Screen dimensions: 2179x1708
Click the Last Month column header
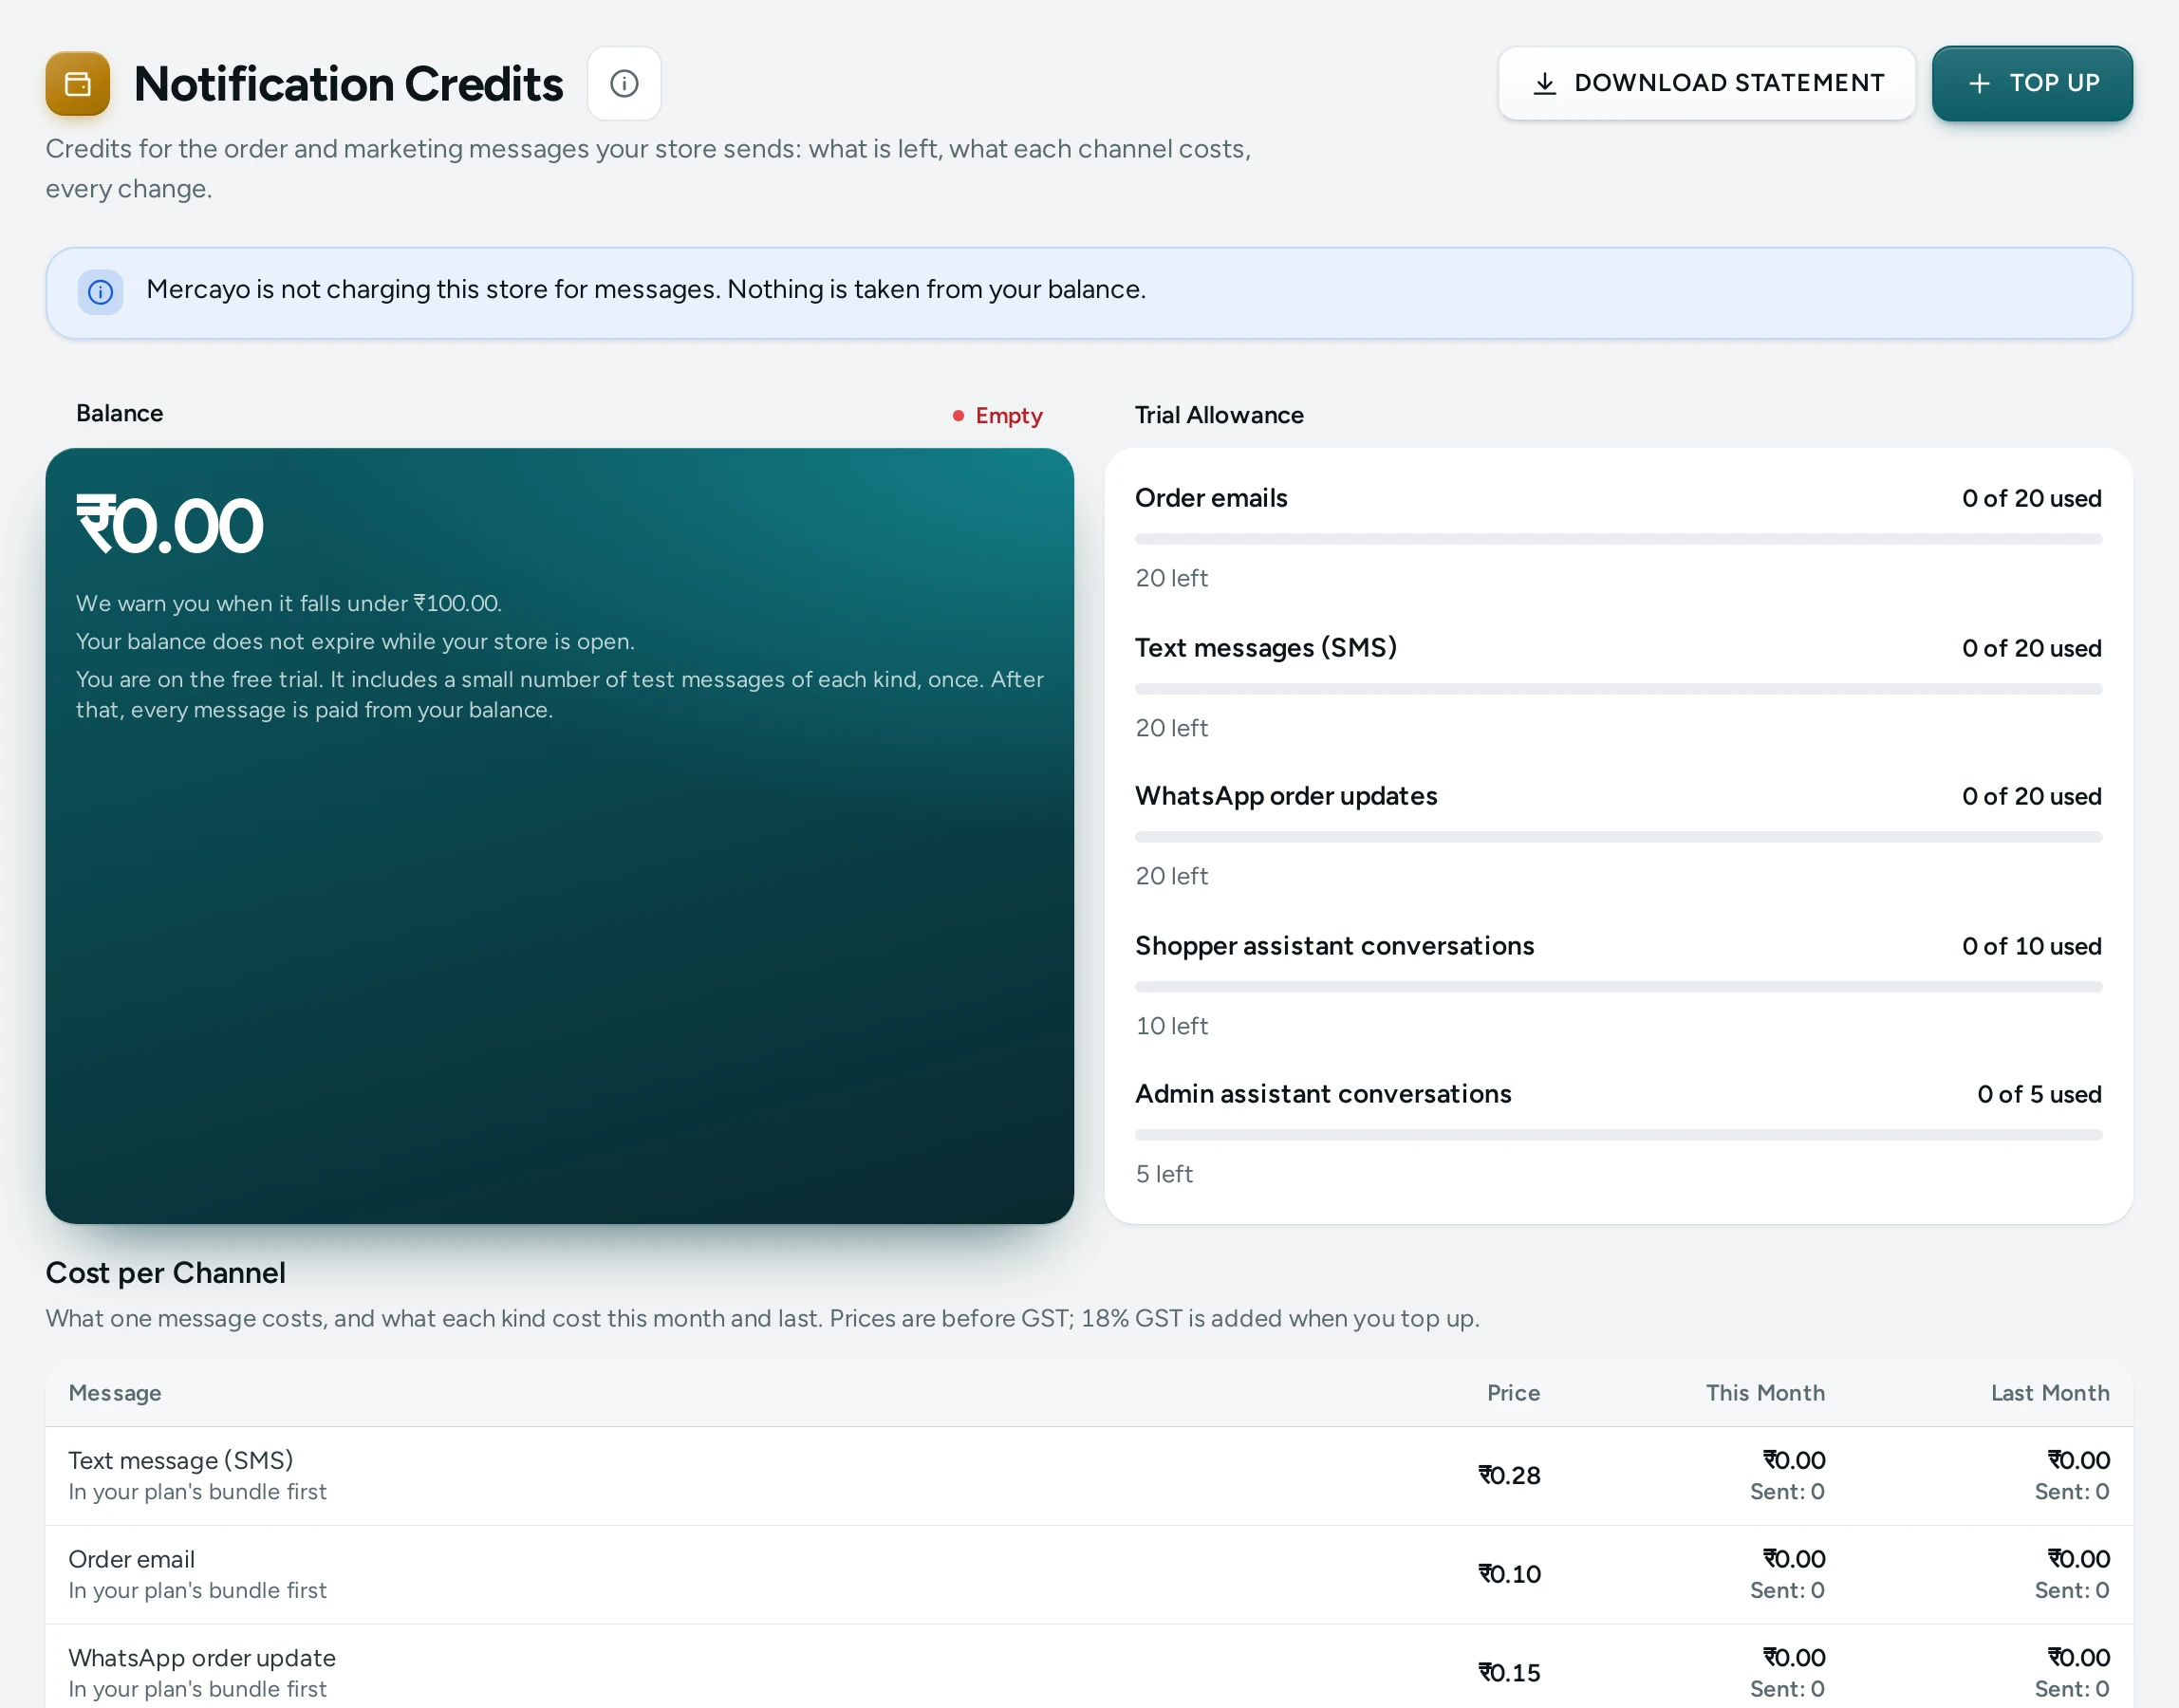pyautogui.click(x=2050, y=1393)
